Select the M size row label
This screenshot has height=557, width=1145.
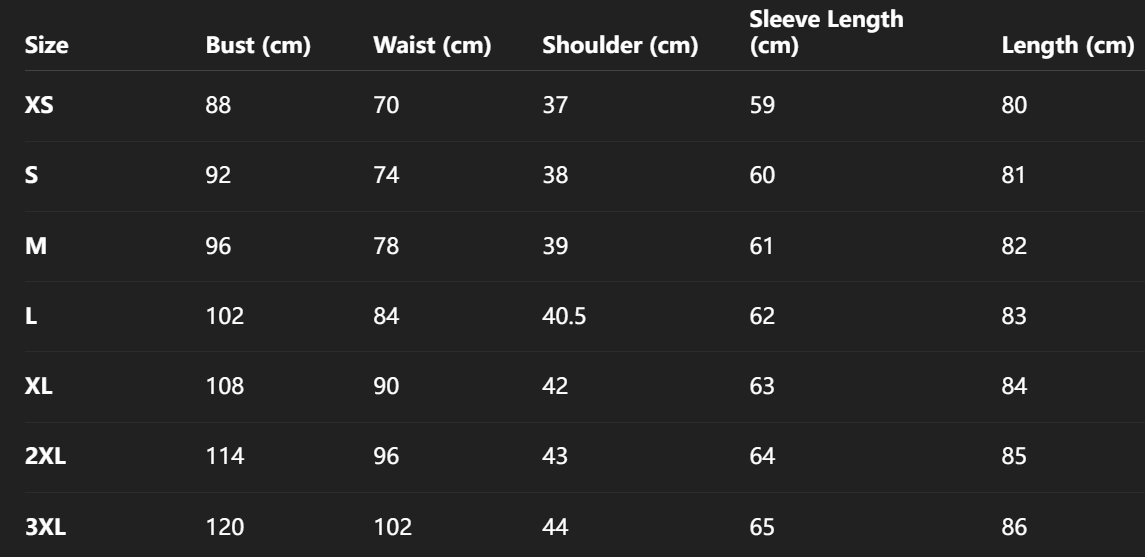(x=35, y=245)
